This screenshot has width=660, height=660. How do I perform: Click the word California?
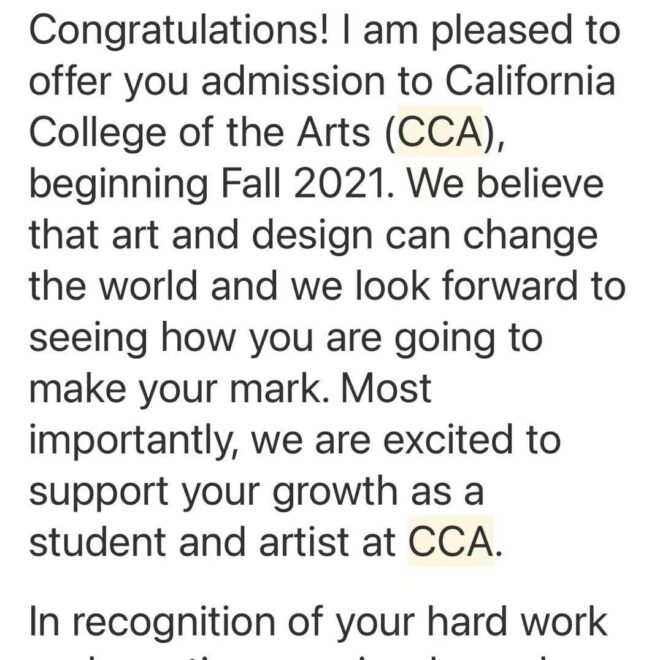click(530, 80)
